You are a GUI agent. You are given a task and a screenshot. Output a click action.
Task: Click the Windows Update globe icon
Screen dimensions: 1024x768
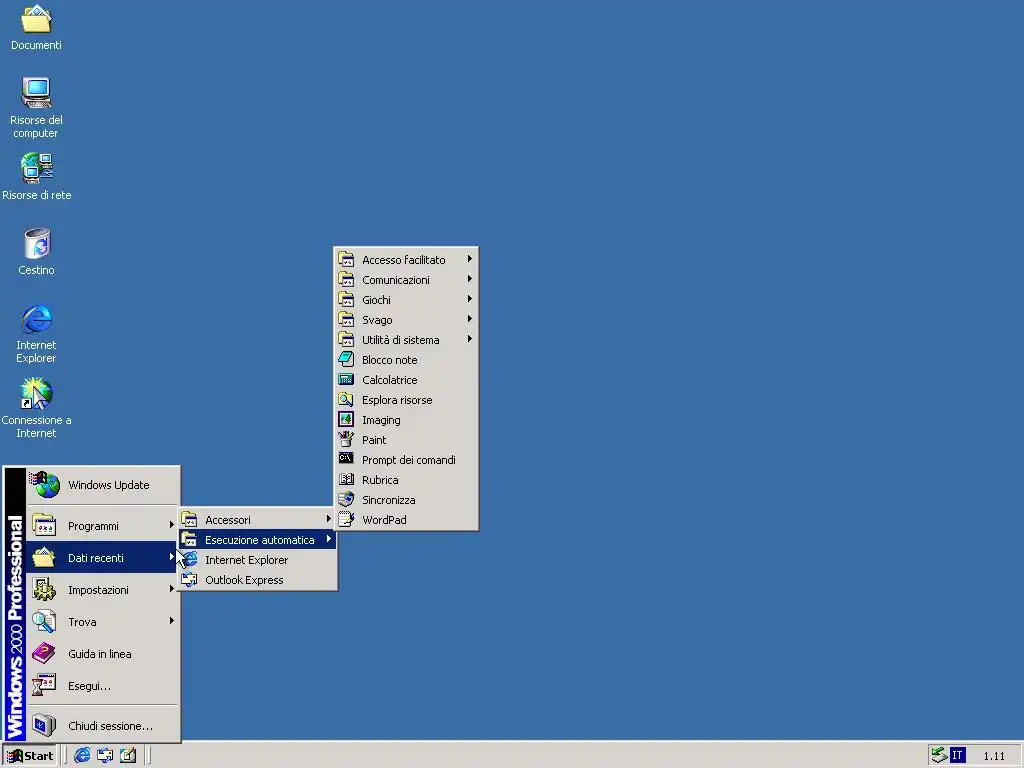[x=45, y=485]
